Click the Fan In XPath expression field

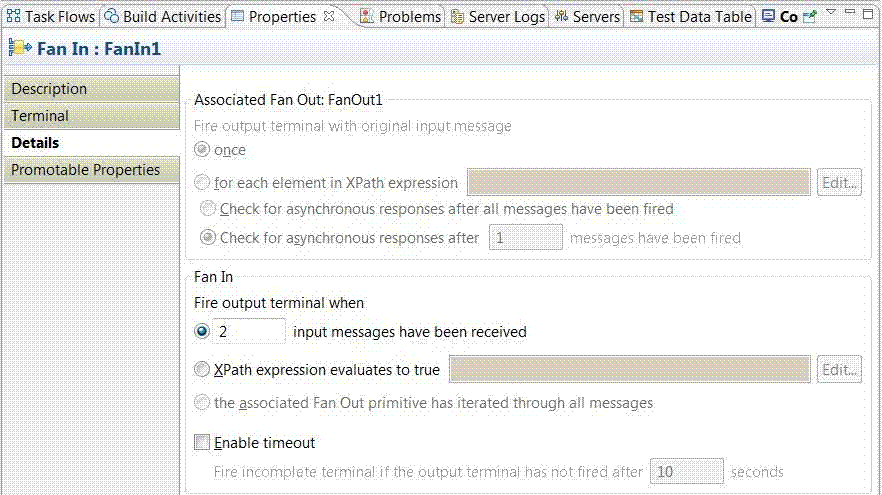(x=629, y=370)
